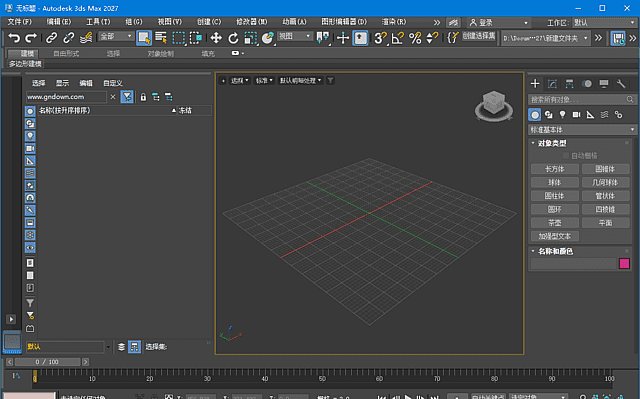Select the Geometry category icon

(535, 115)
